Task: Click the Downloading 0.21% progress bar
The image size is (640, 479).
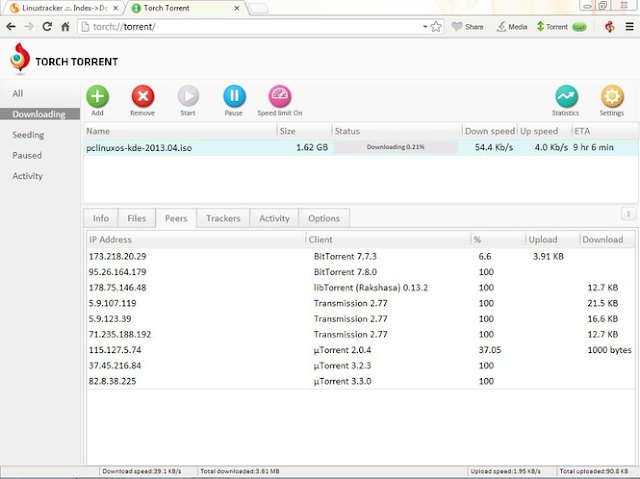Action: click(396, 147)
